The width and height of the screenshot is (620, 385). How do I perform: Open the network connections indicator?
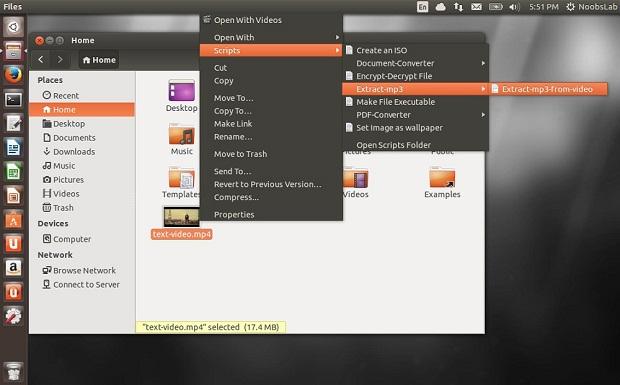pyautogui.click(x=458, y=7)
